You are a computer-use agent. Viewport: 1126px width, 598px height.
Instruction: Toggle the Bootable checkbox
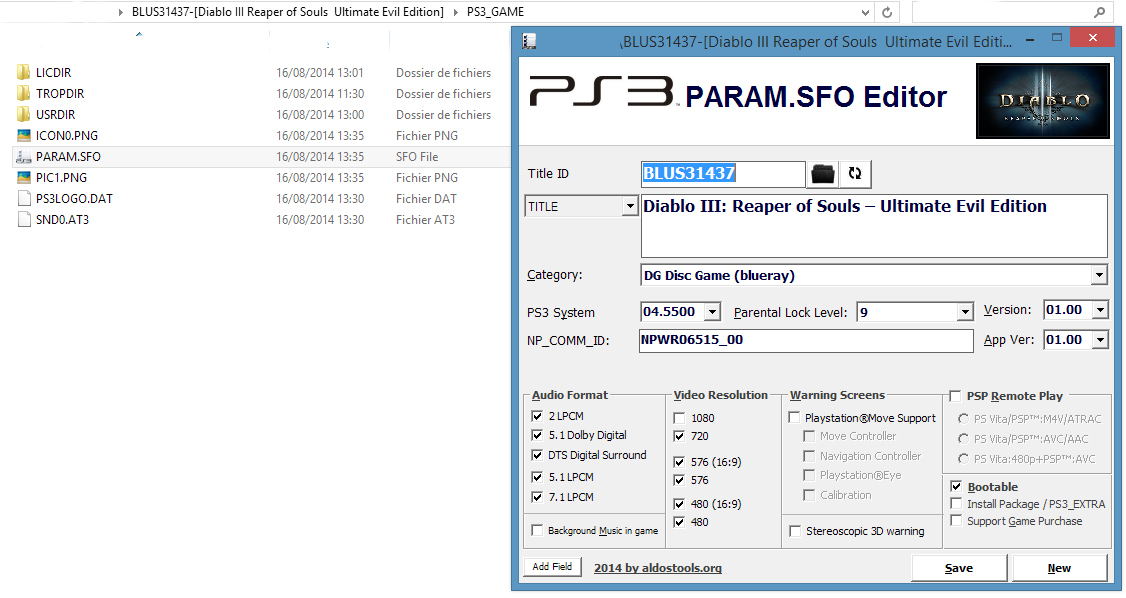click(957, 487)
